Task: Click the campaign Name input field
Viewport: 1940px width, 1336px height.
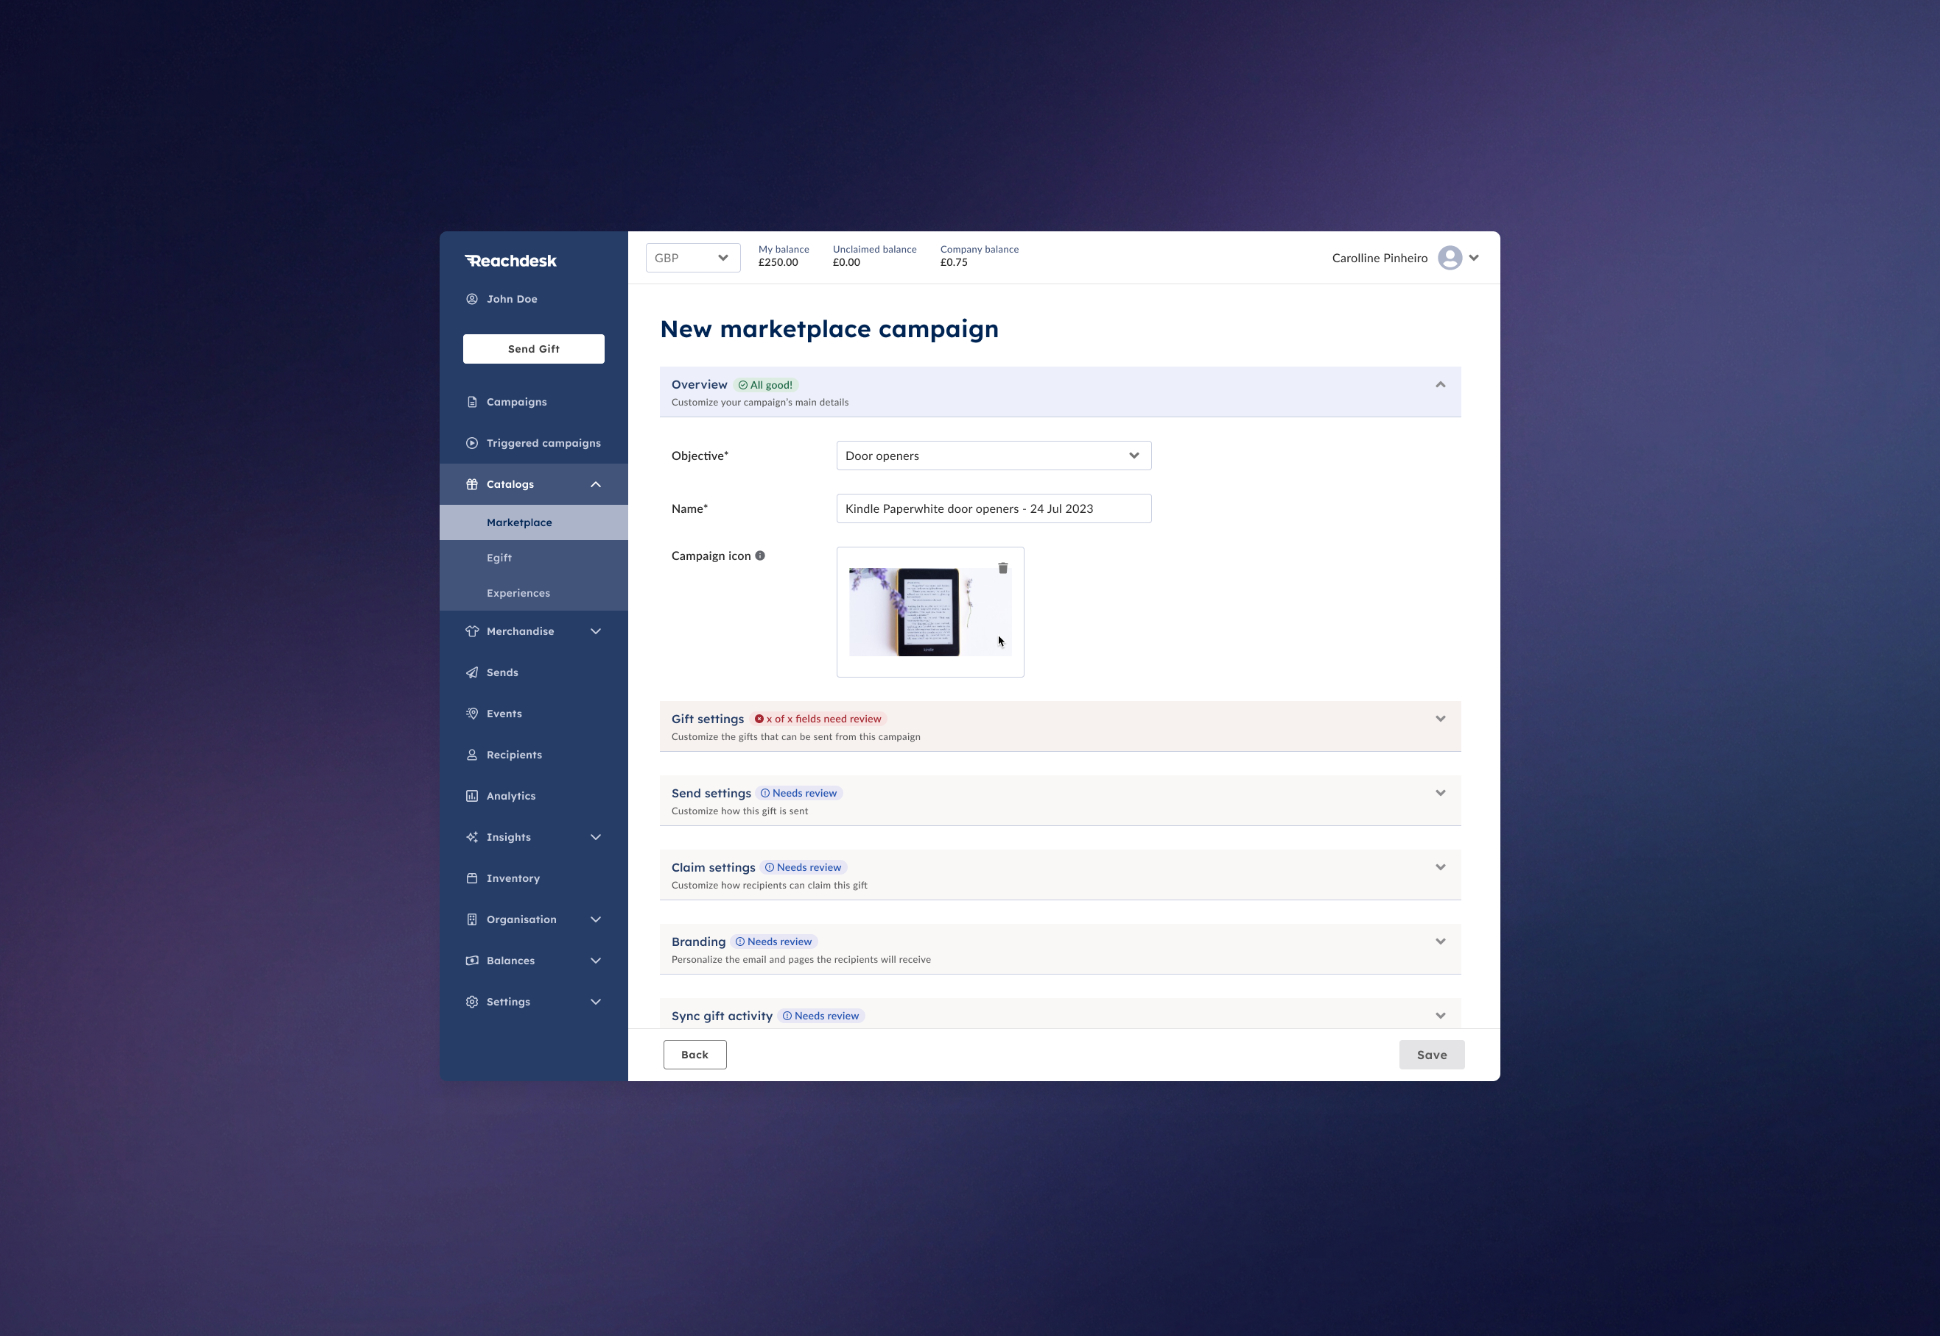Action: 993,509
